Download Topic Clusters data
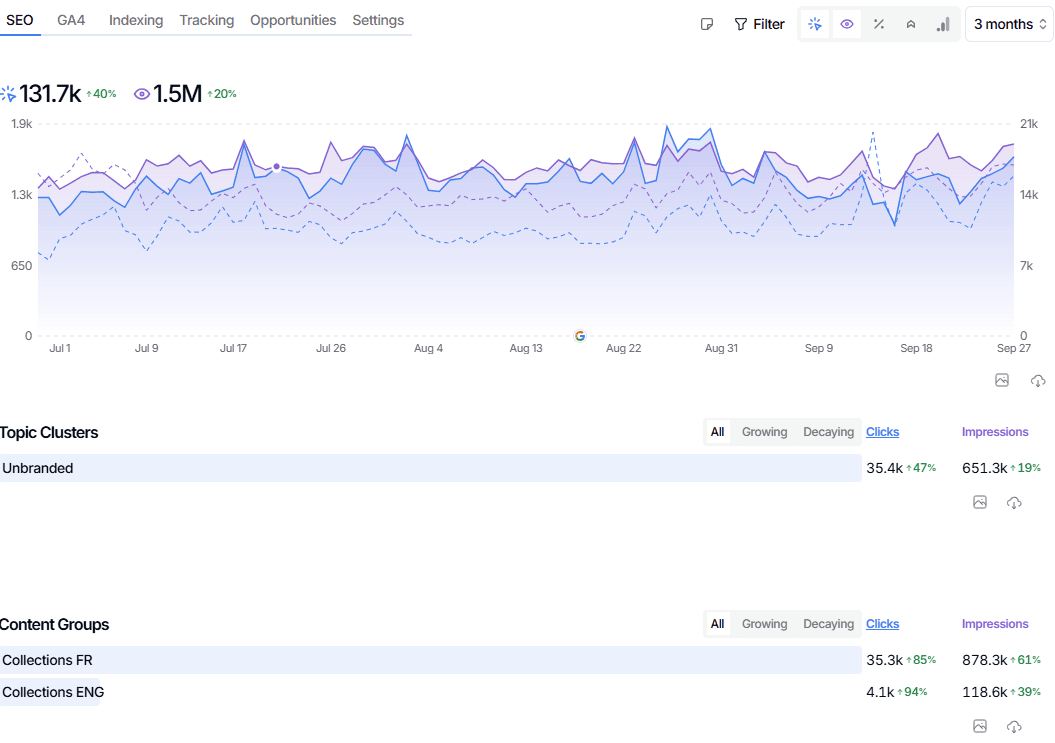This screenshot has width=1055, height=743. [x=1014, y=503]
